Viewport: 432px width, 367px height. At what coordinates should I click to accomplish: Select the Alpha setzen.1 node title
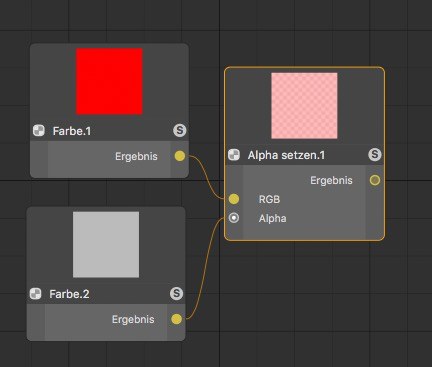click(286, 155)
